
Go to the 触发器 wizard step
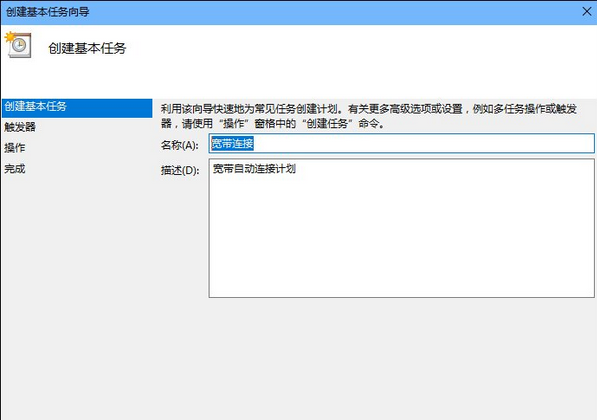20,127
